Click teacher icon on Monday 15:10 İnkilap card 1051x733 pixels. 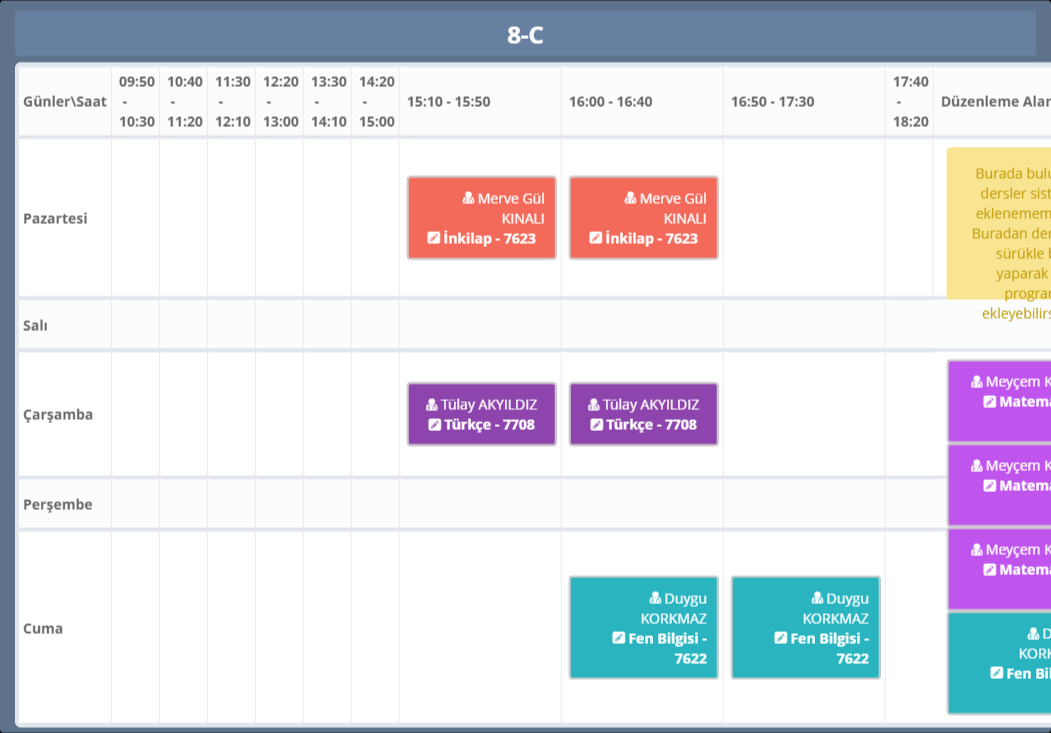tap(469, 198)
